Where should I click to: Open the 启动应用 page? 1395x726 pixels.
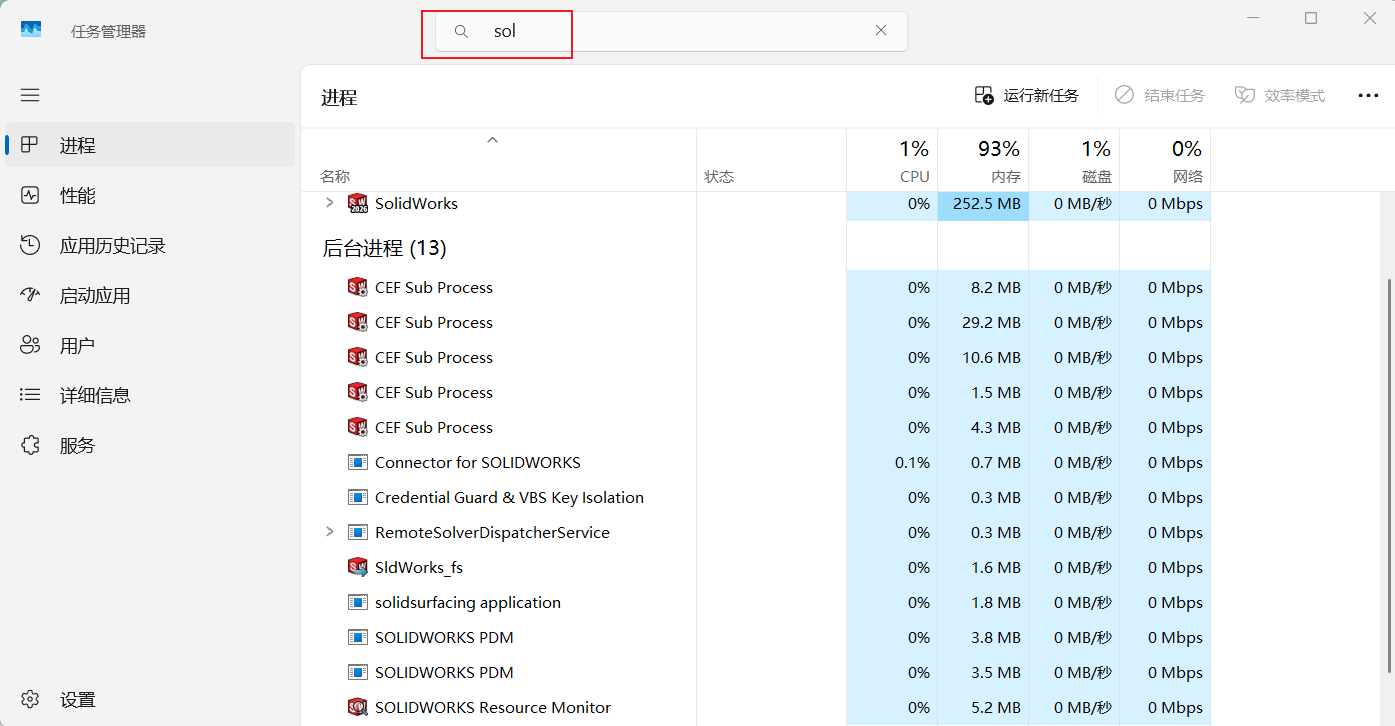150,295
